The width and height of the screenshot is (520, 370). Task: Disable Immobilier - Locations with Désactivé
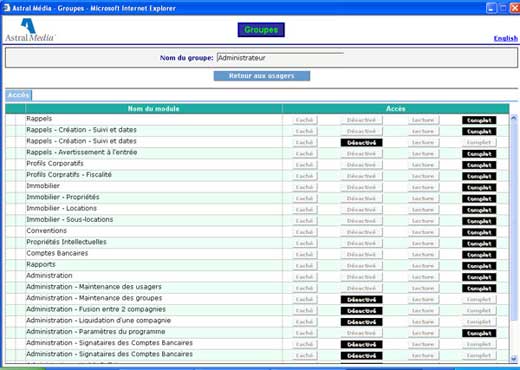tap(361, 210)
